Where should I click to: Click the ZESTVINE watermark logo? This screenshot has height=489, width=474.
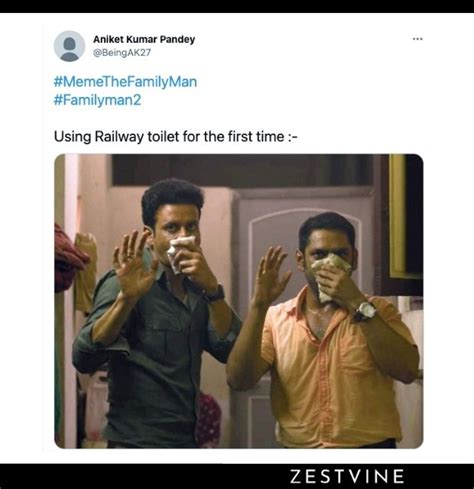point(347,476)
